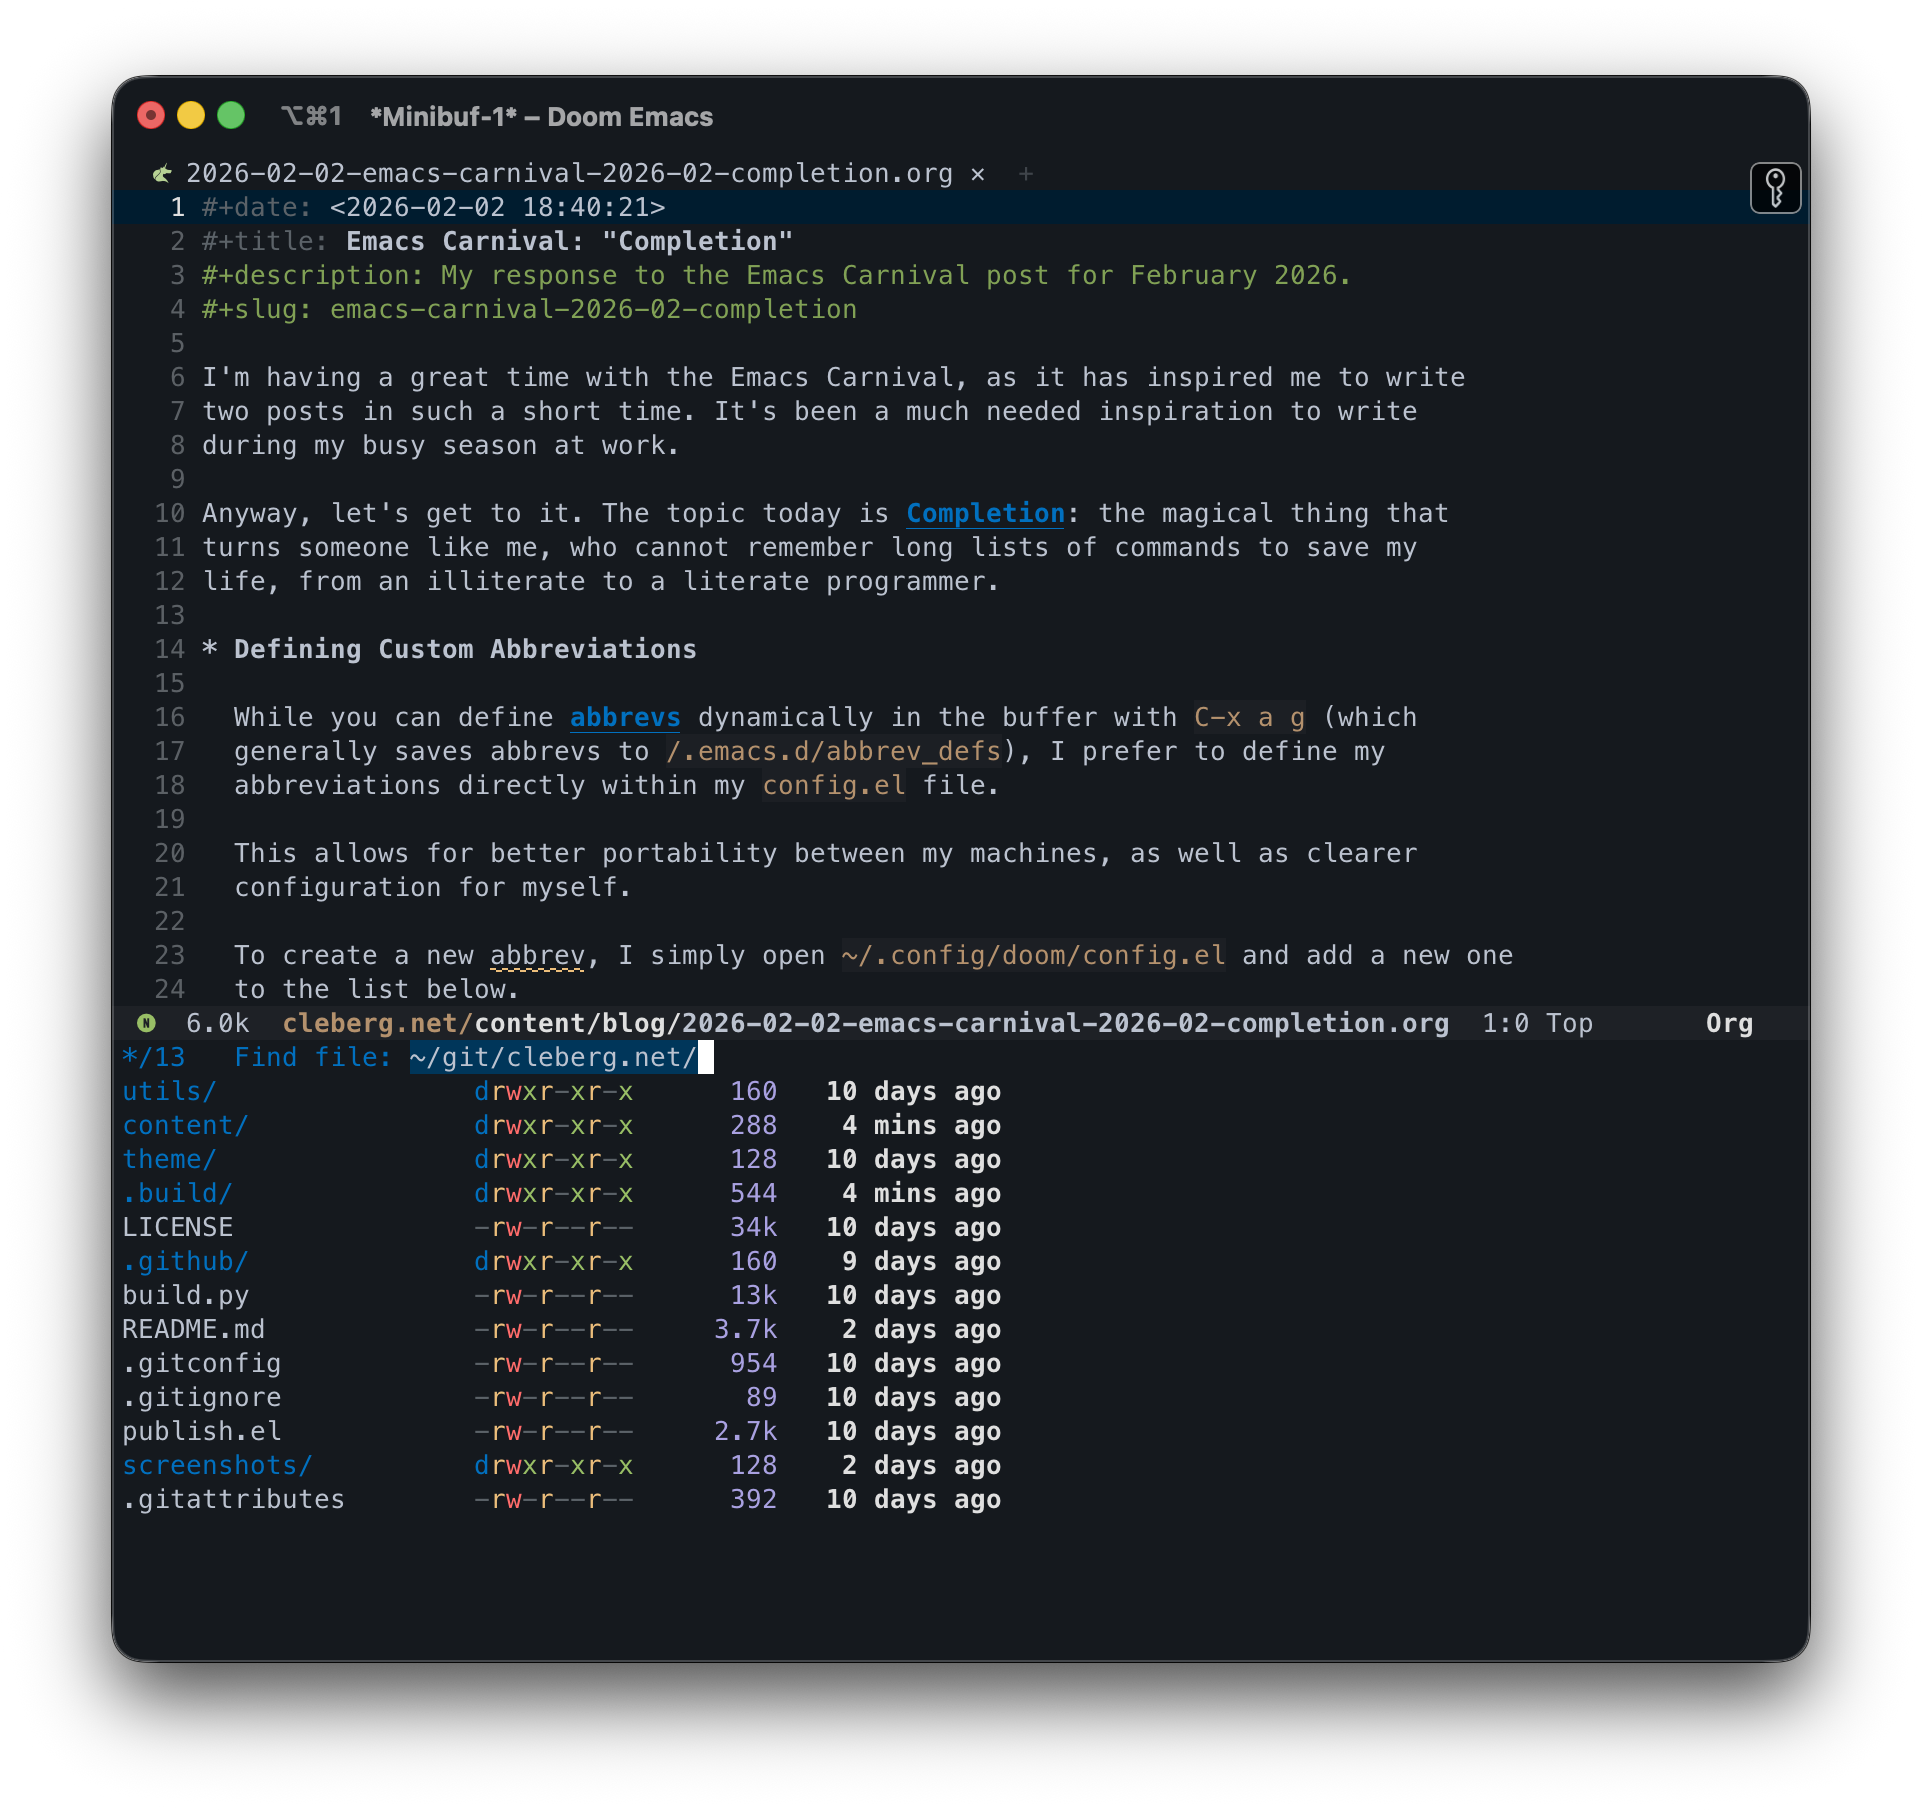1922x1810 pixels.
Task: Close the completion.org tab
Action: pyautogui.click(x=978, y=174)
